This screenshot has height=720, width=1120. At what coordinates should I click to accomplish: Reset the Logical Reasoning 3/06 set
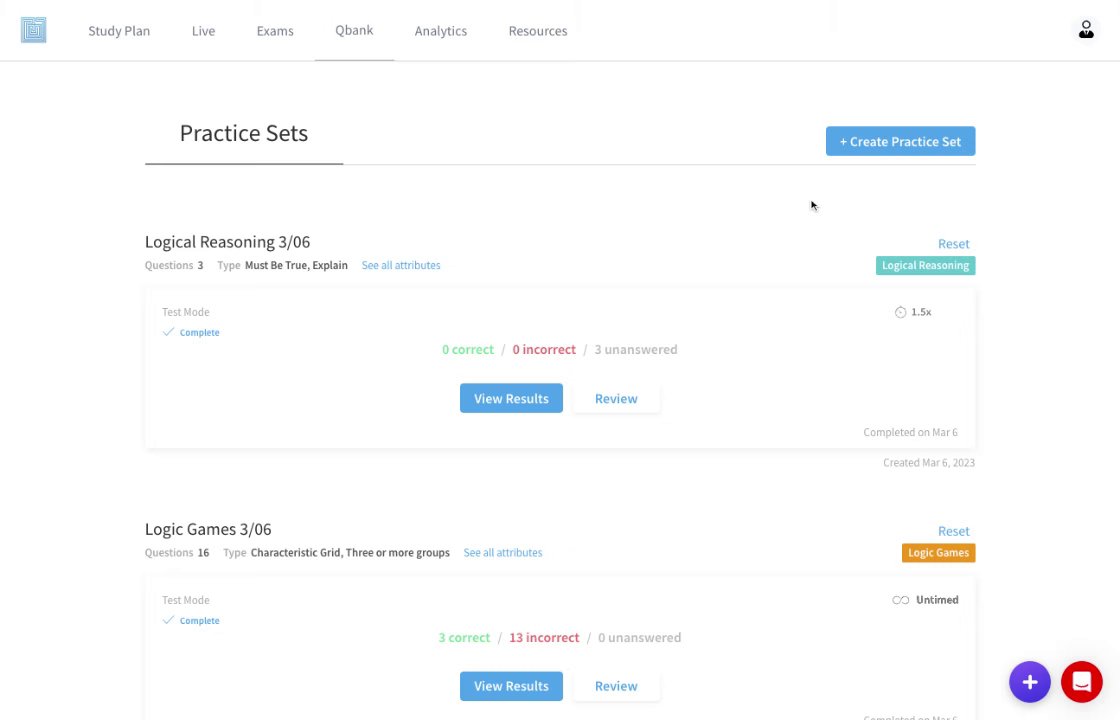(x=953, y=244)
